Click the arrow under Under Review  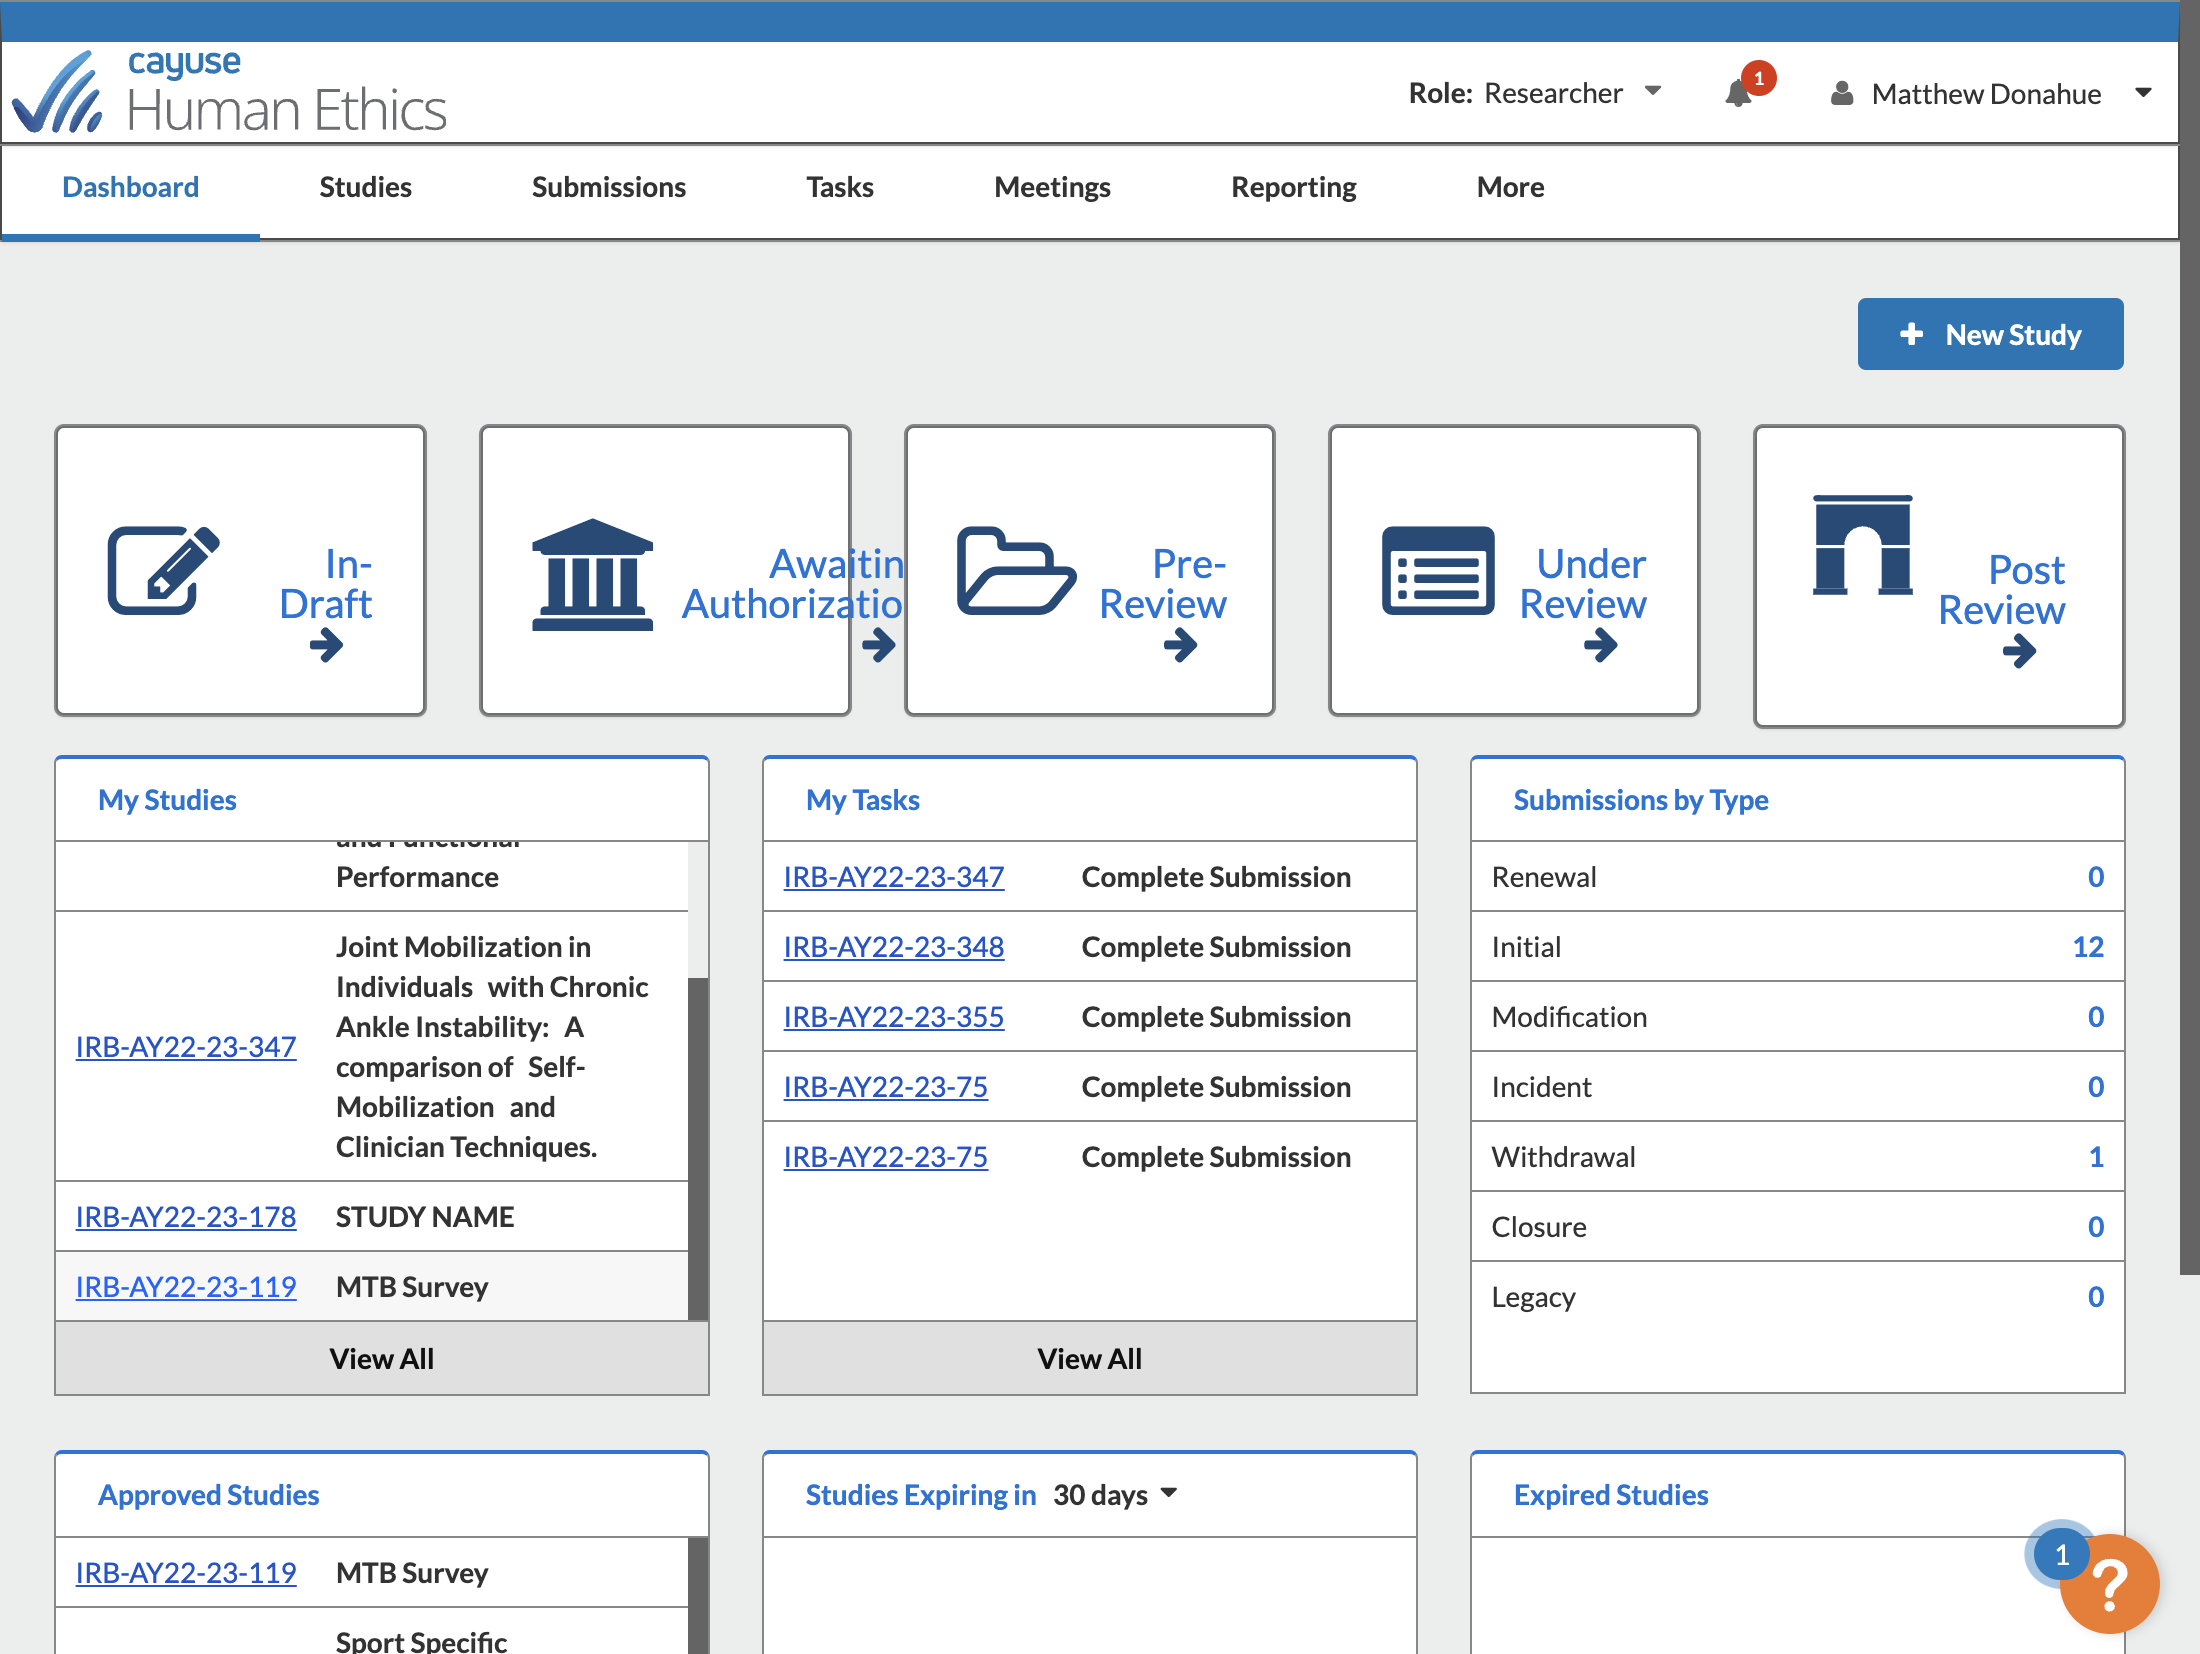click(1600, 646)
